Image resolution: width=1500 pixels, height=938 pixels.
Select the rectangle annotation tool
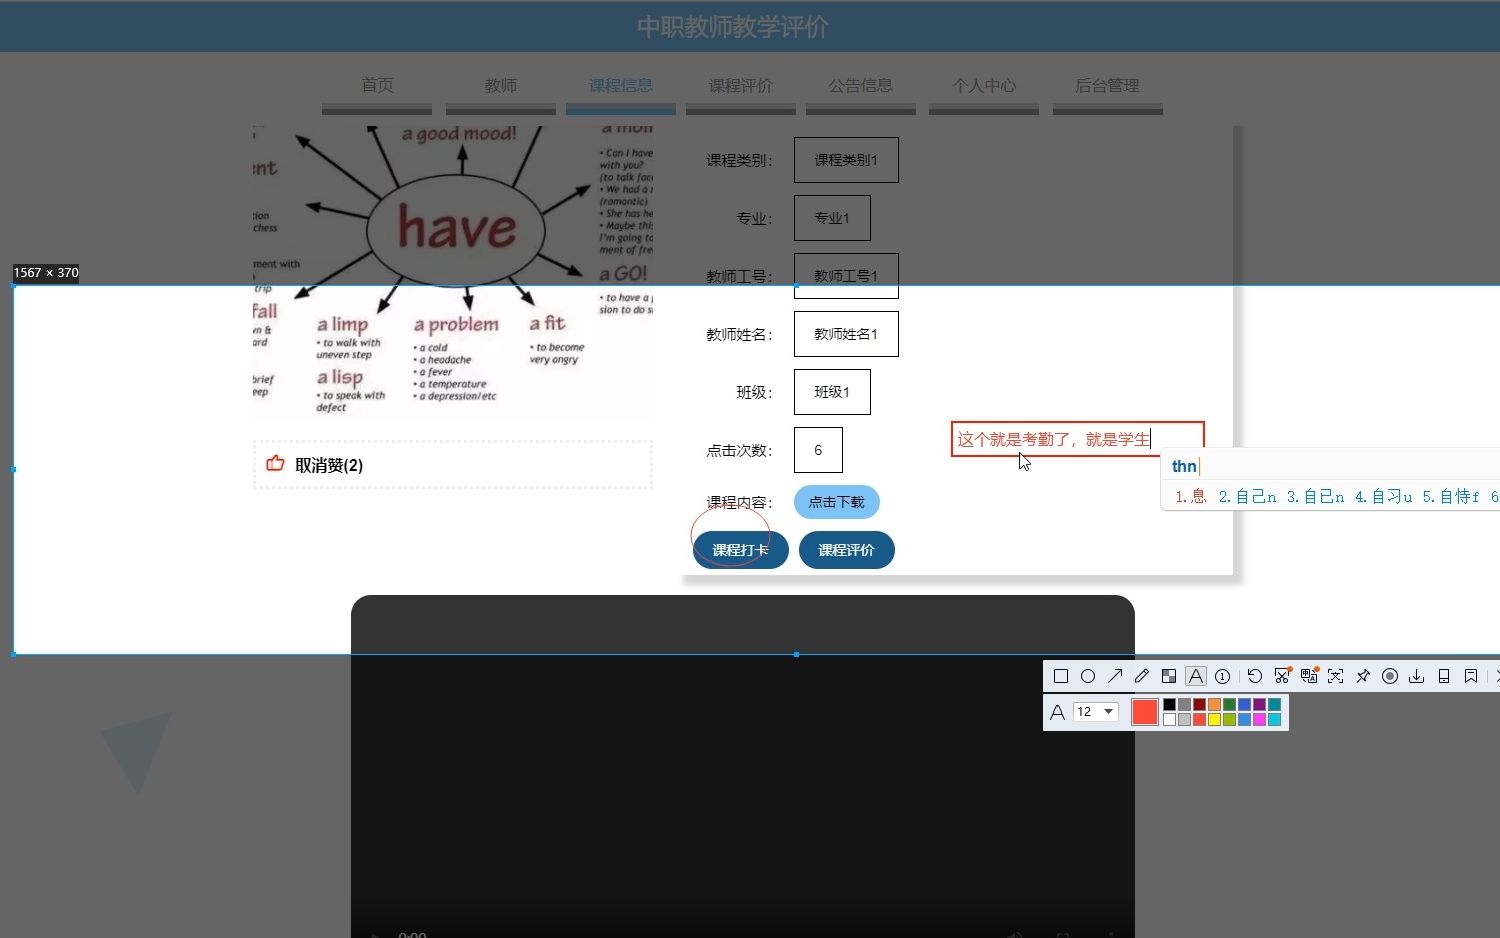pos(1061,676)
